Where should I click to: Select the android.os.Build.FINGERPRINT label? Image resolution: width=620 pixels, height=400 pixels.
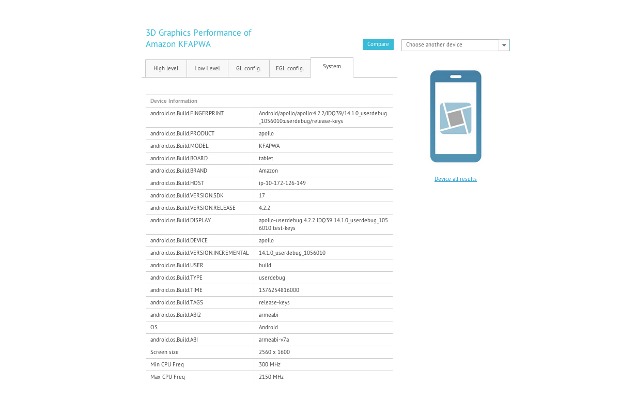(x=187, y=113)
